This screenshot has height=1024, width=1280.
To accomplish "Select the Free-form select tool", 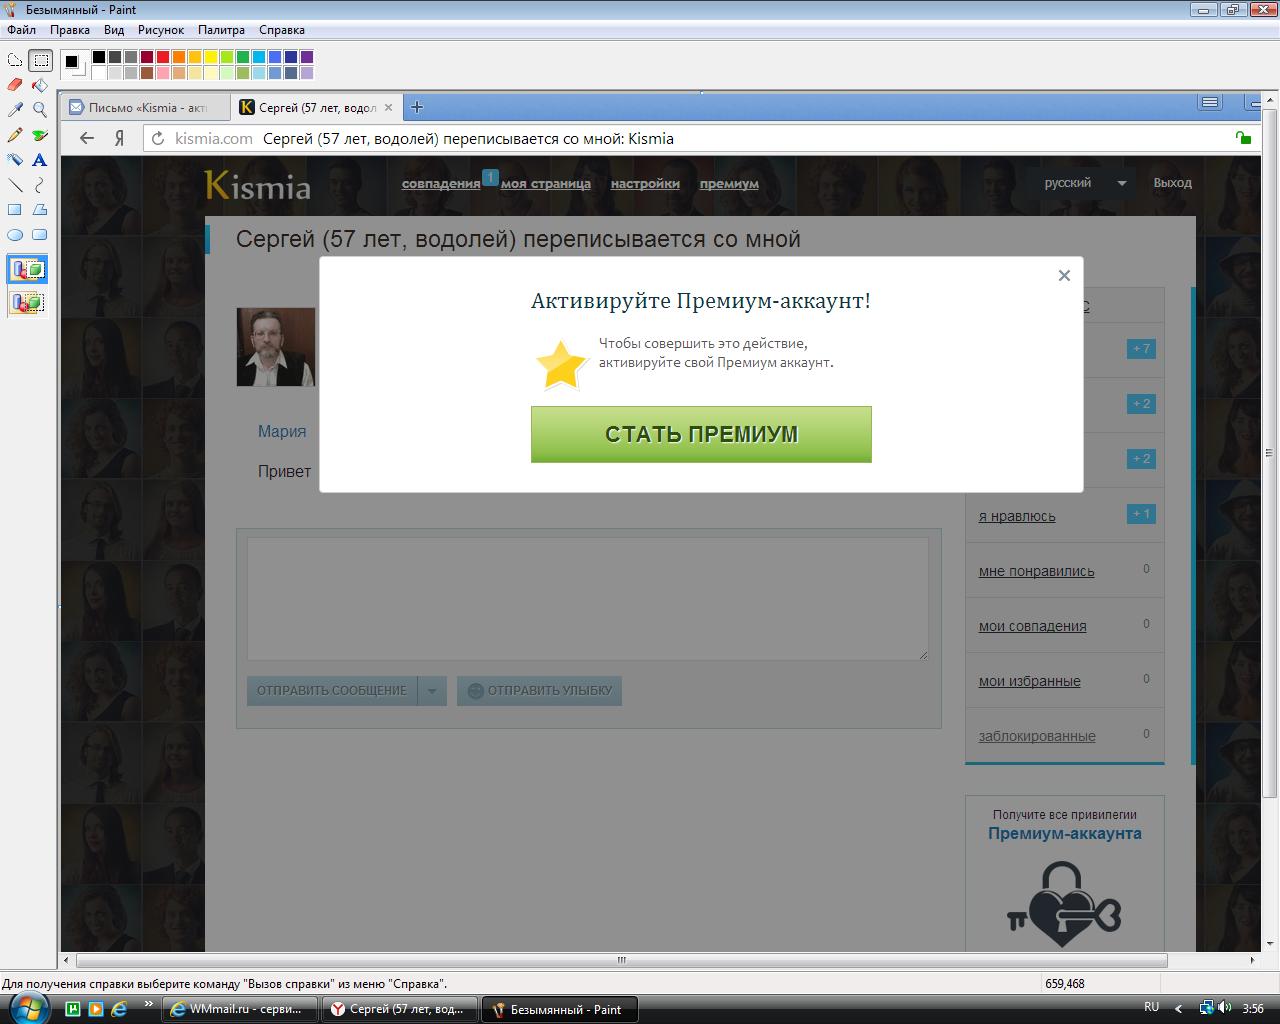I will click(15, 60).
